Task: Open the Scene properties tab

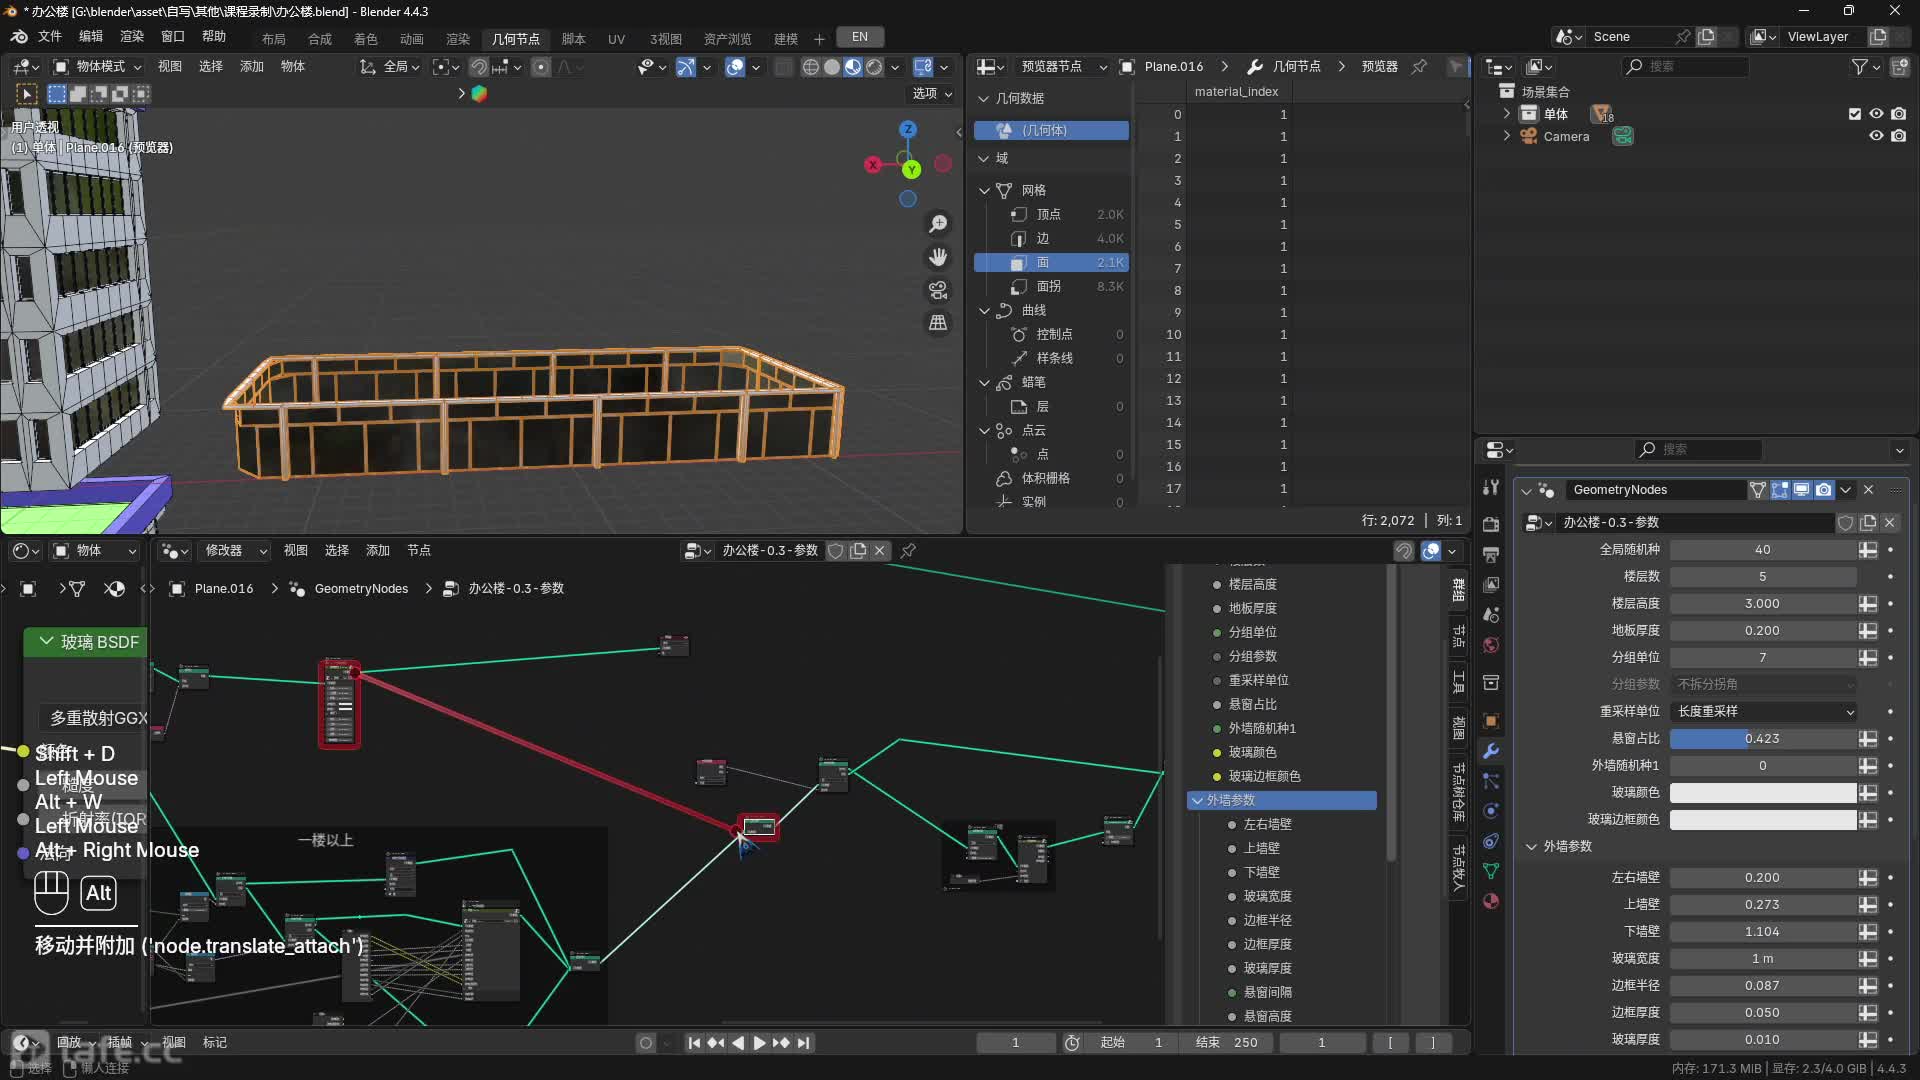Action: [1491, 614]
